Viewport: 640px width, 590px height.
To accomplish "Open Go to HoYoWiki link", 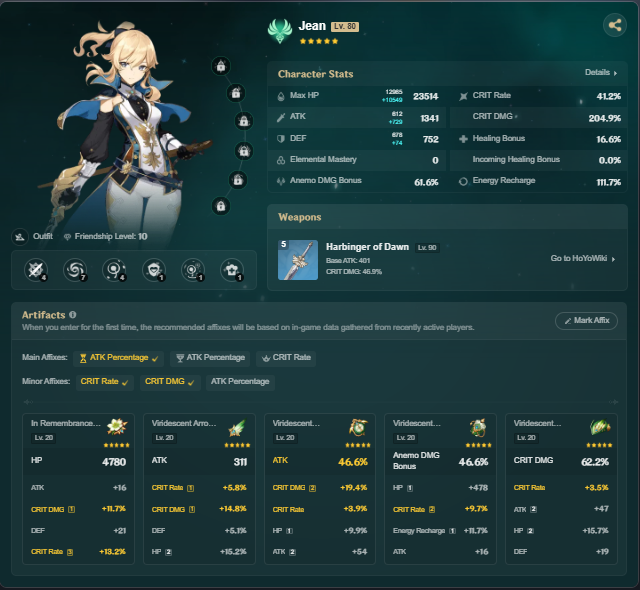I will (582, 258).
